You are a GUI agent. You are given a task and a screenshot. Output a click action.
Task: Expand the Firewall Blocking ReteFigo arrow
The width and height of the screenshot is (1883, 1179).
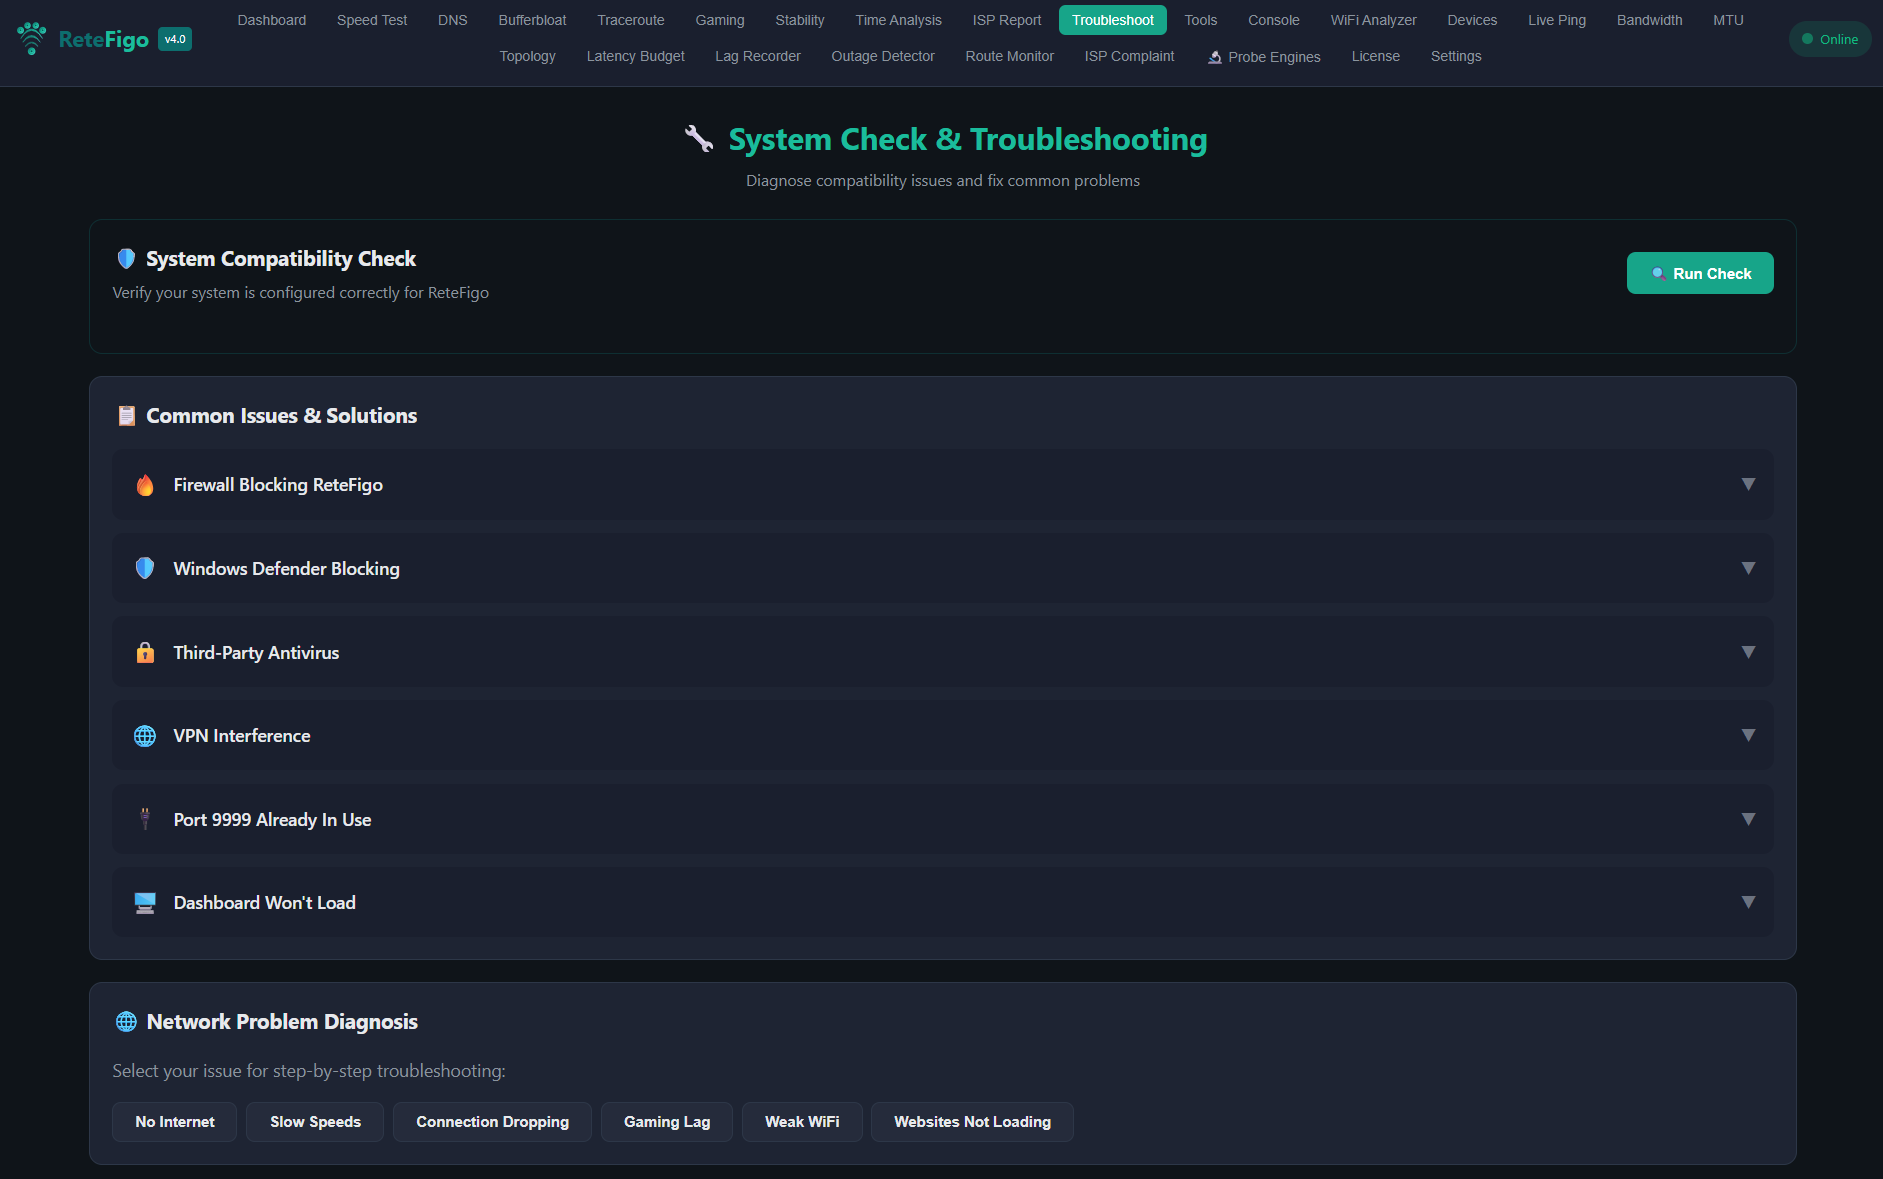(x=1748, y=484)
